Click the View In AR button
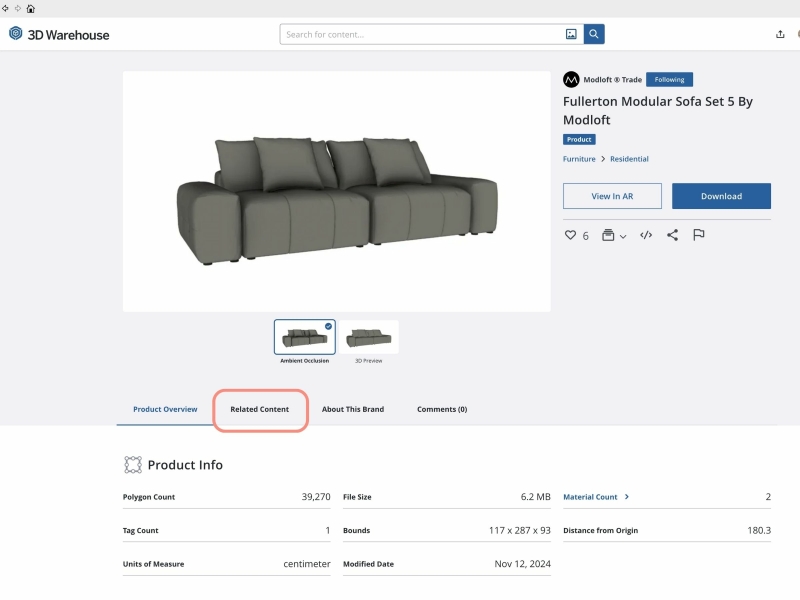The width and height of the screenshot is (800, 600). [x=612, y=196]
